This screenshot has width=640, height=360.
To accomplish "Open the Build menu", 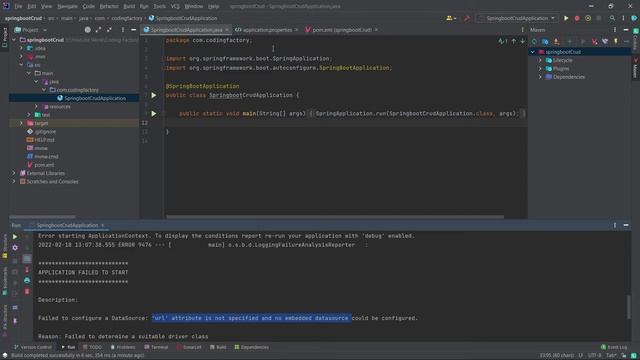I will tap(129, 6).
